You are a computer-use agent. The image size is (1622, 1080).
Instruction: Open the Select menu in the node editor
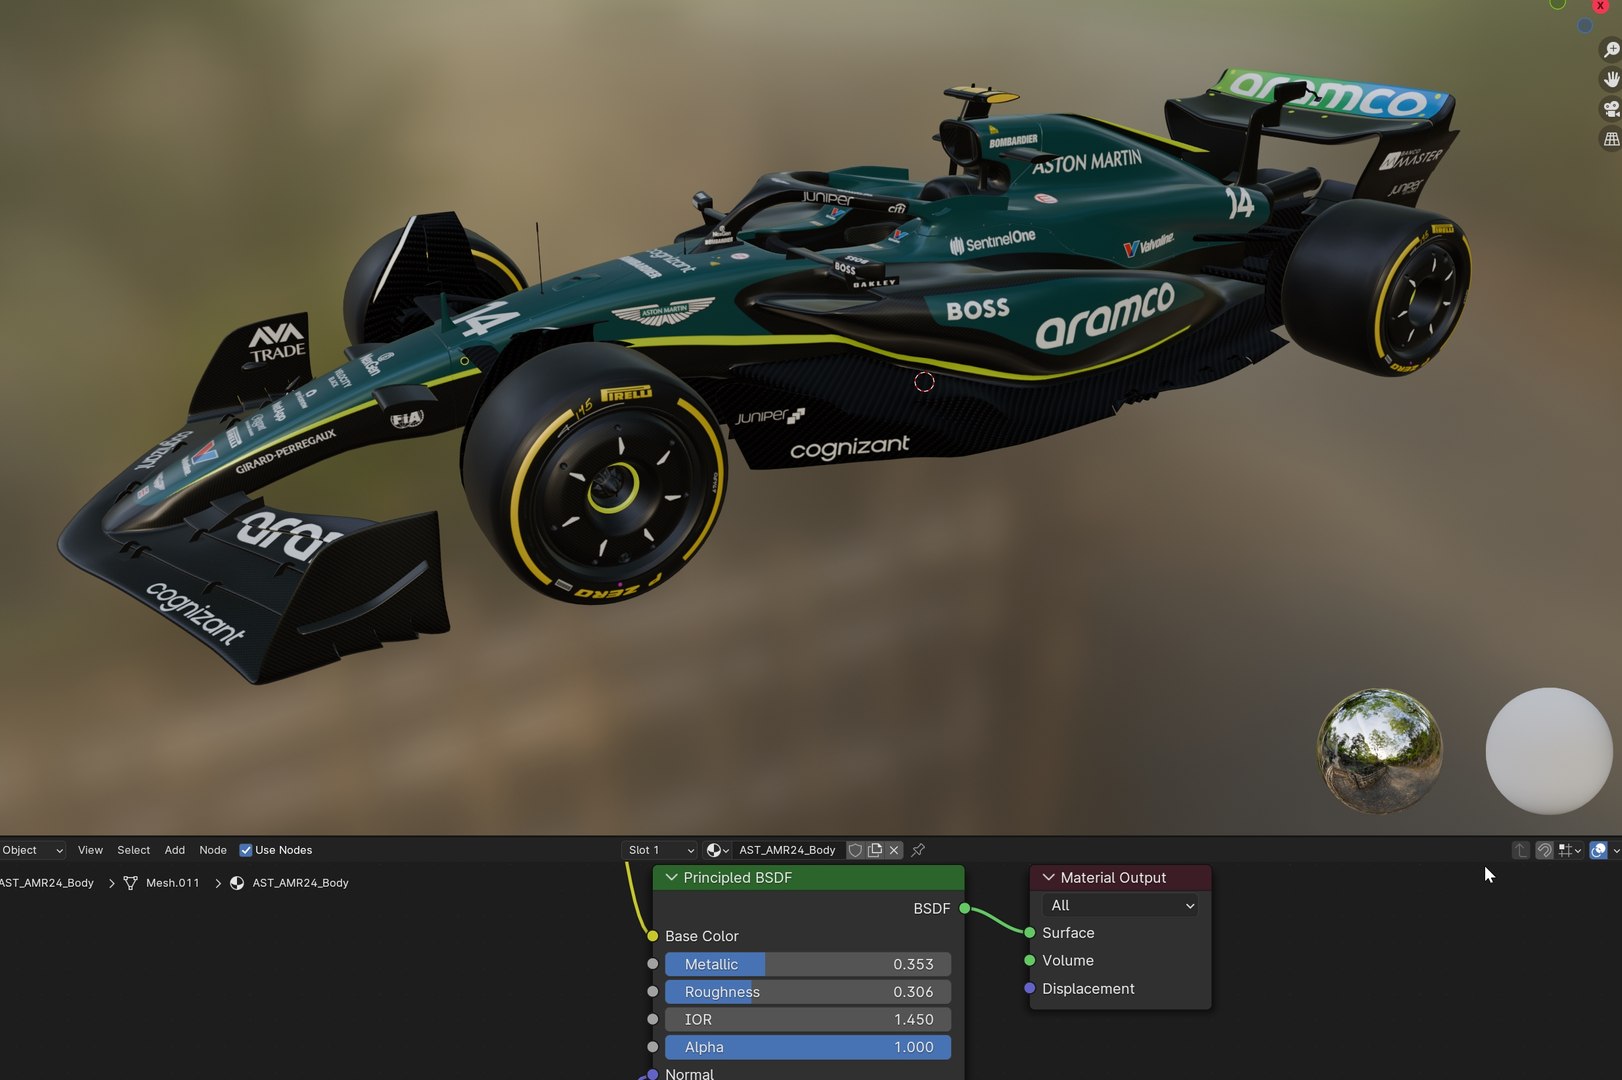click(x=133, y=850)
